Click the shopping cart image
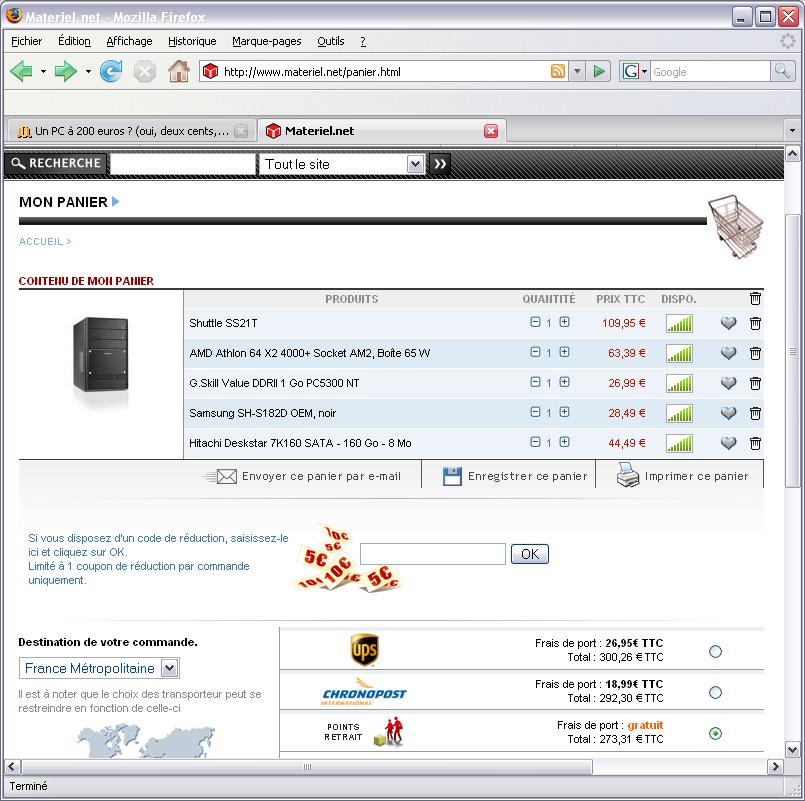 736,226
